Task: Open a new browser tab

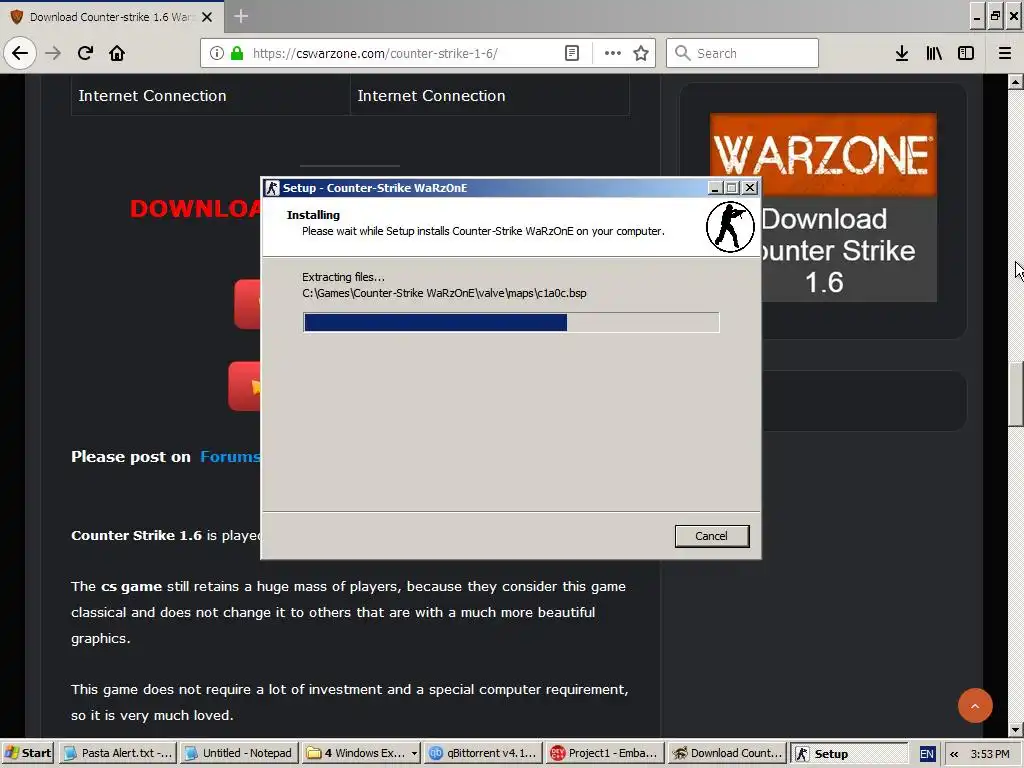Action: click(241, 16)
